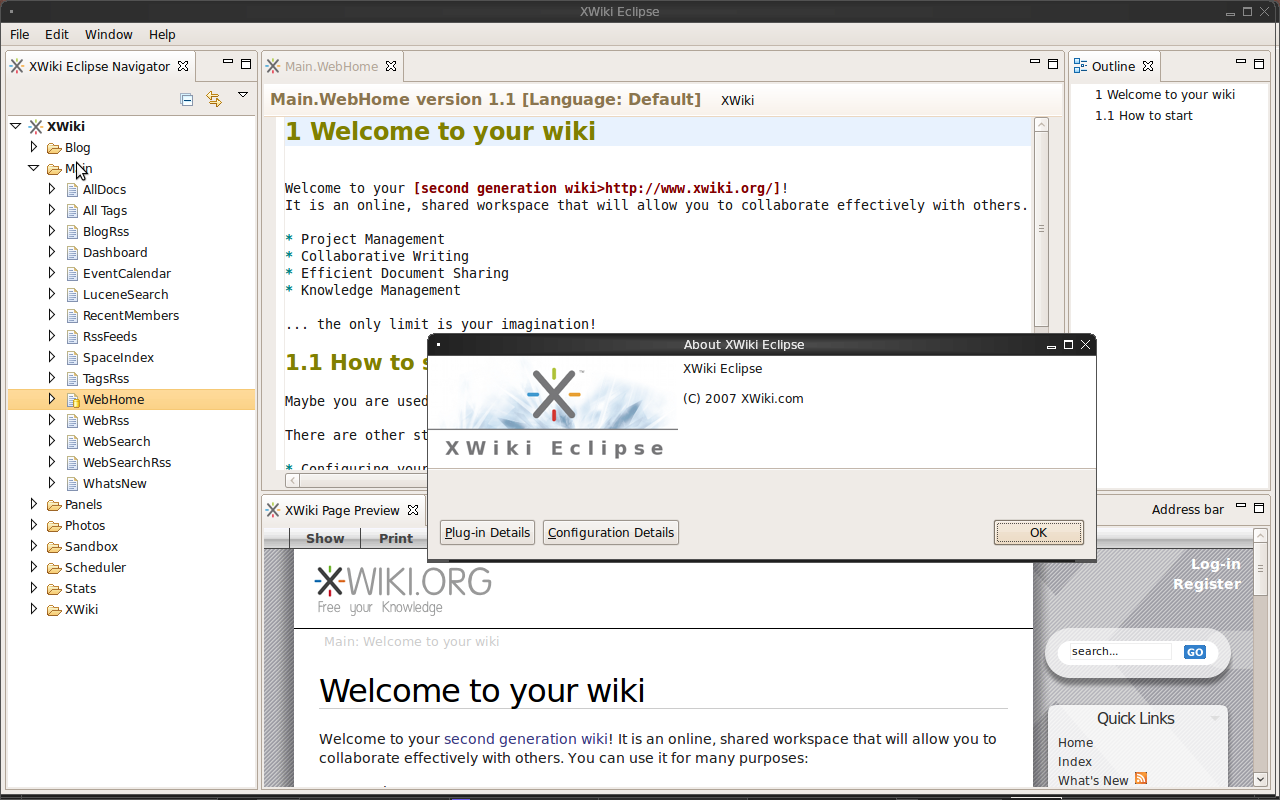Image resolution: width=1280 pixels, height=800 pixels.
Task: Click the search field in page preview
Action: tap(1118, 651)
